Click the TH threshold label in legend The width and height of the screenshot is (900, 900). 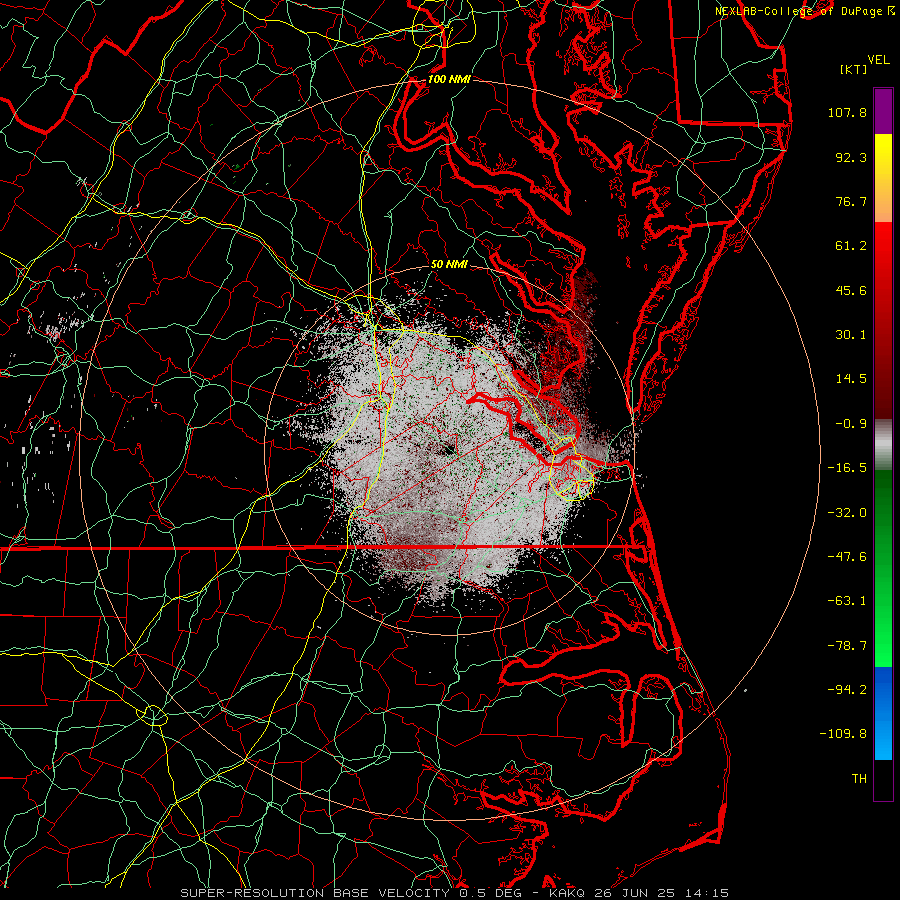pos(859,779)
